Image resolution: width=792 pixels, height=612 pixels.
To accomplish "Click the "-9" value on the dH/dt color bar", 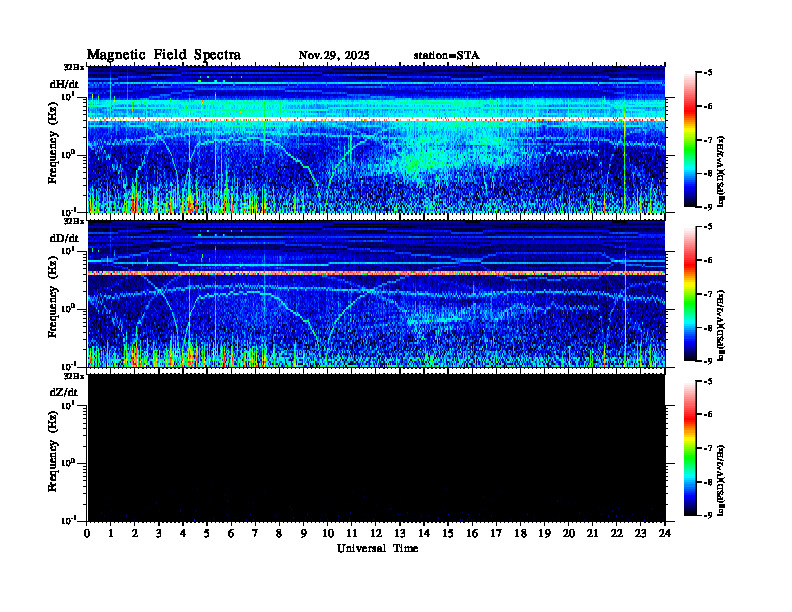I will [x=708, y=207].
